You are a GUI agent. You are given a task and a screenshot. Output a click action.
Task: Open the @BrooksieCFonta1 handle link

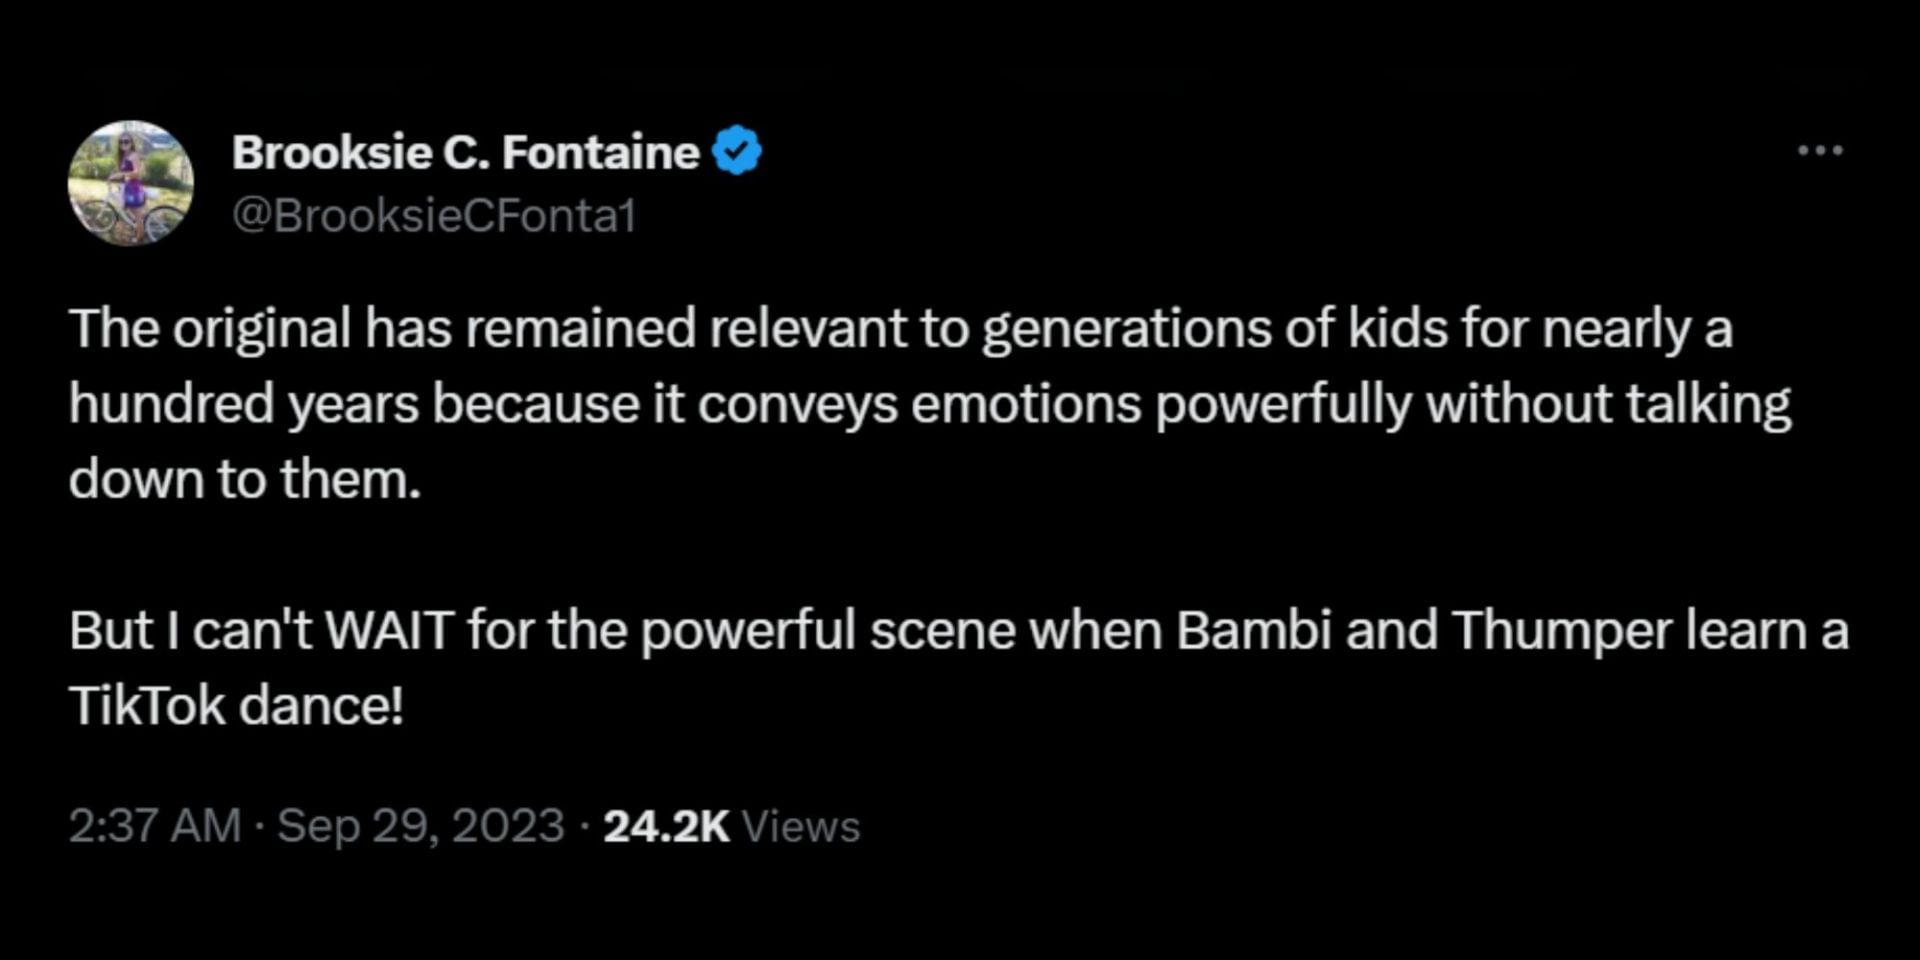434,216
